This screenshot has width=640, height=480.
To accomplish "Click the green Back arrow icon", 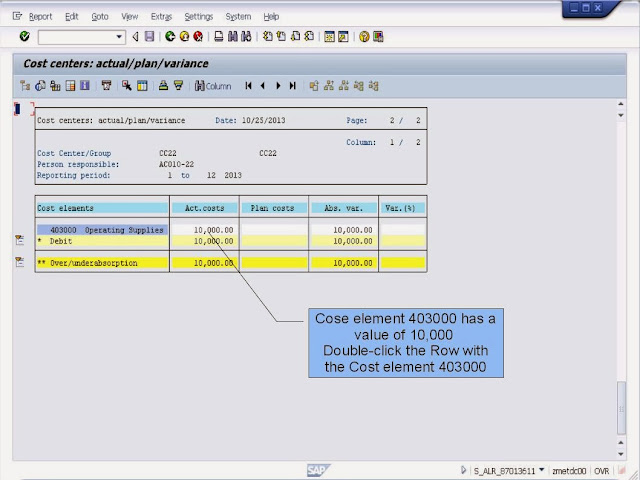I will 170,37.
